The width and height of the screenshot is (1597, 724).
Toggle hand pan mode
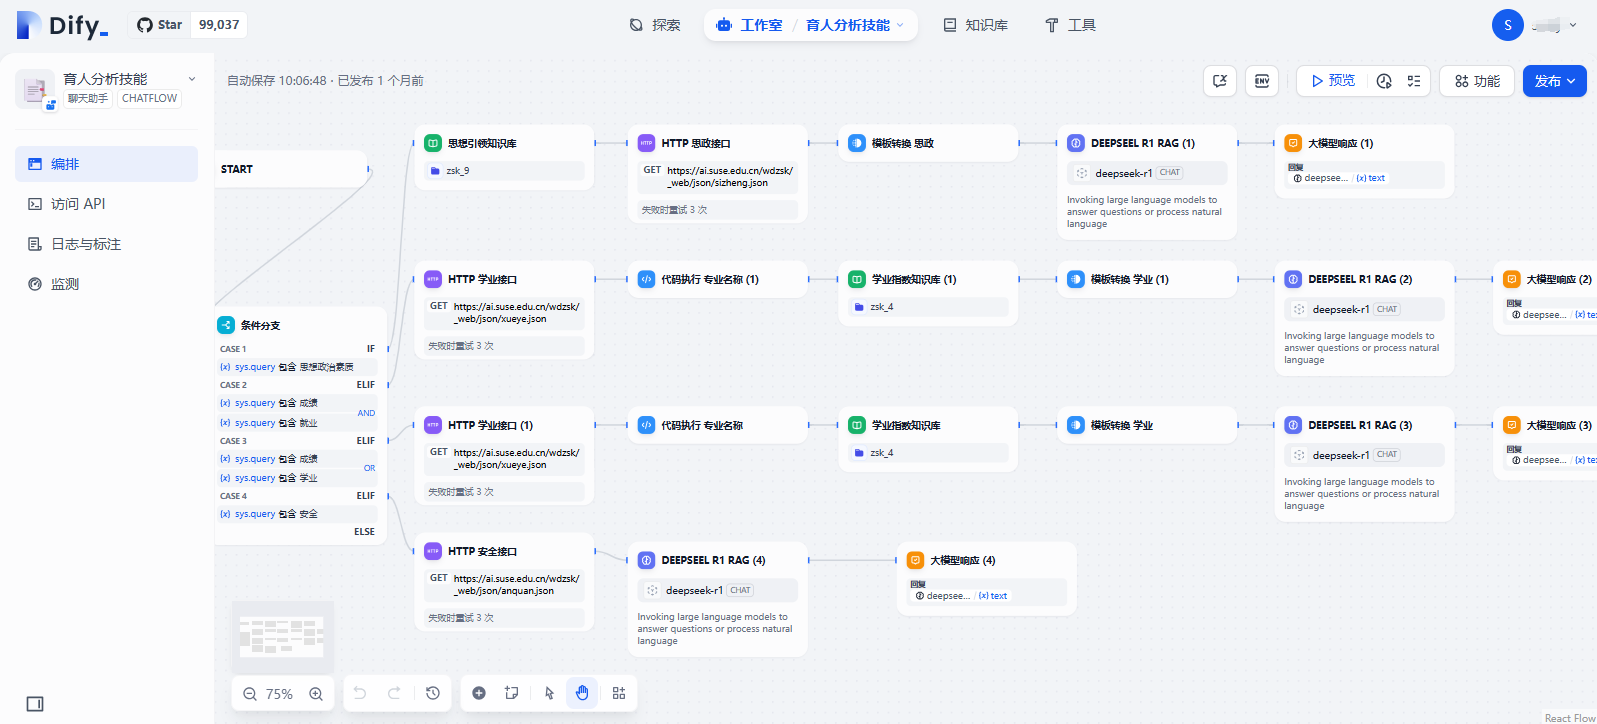click(x=582, y=693)
